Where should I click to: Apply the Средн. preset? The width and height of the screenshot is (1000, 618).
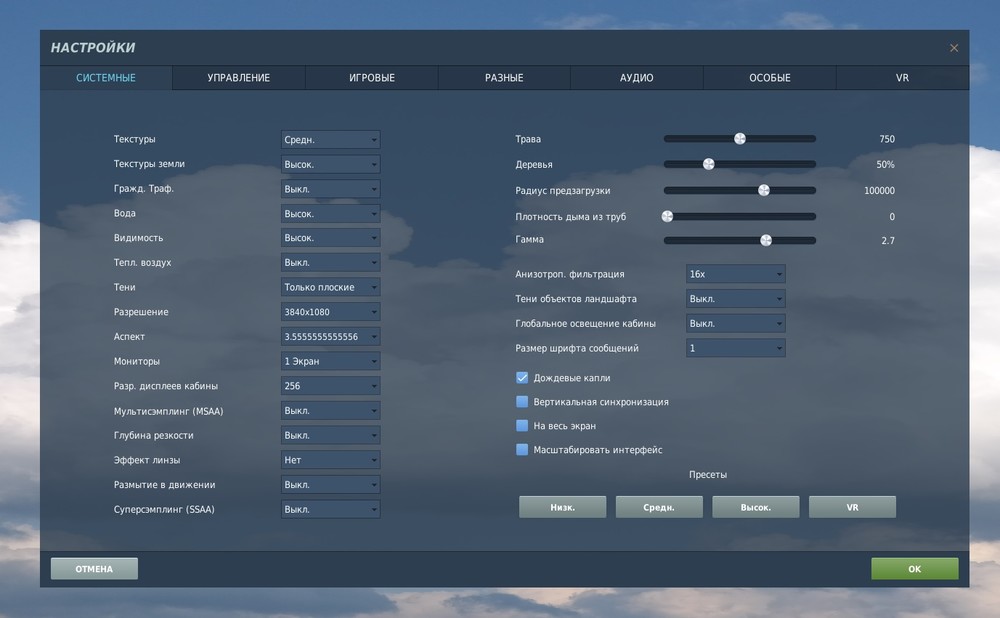pyautogui.click(x=659, y=507)
